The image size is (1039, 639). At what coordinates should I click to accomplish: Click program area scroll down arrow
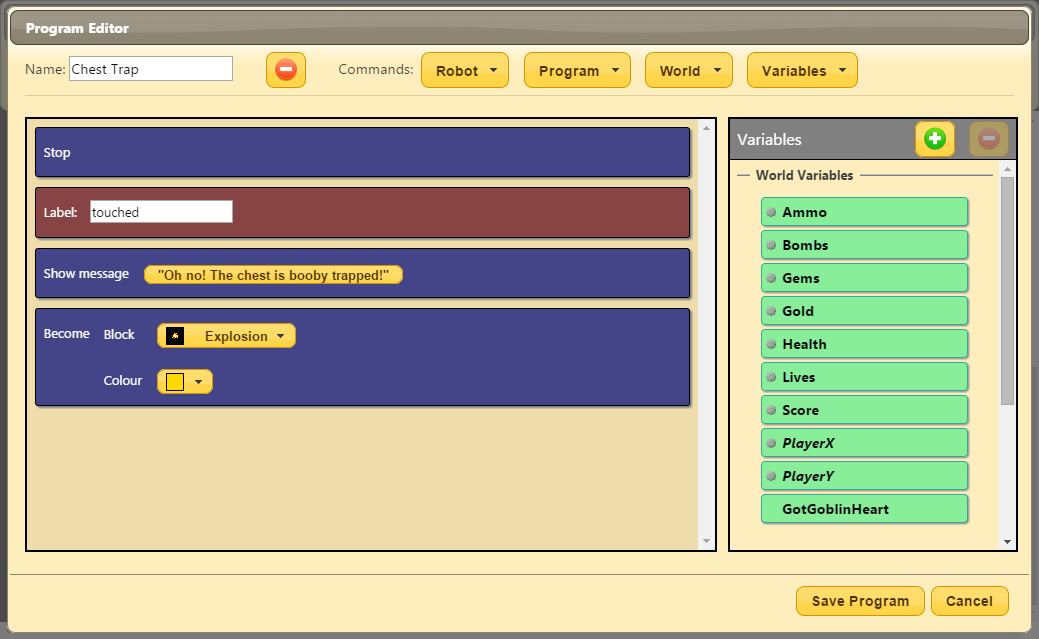click(x=706, y=541)
